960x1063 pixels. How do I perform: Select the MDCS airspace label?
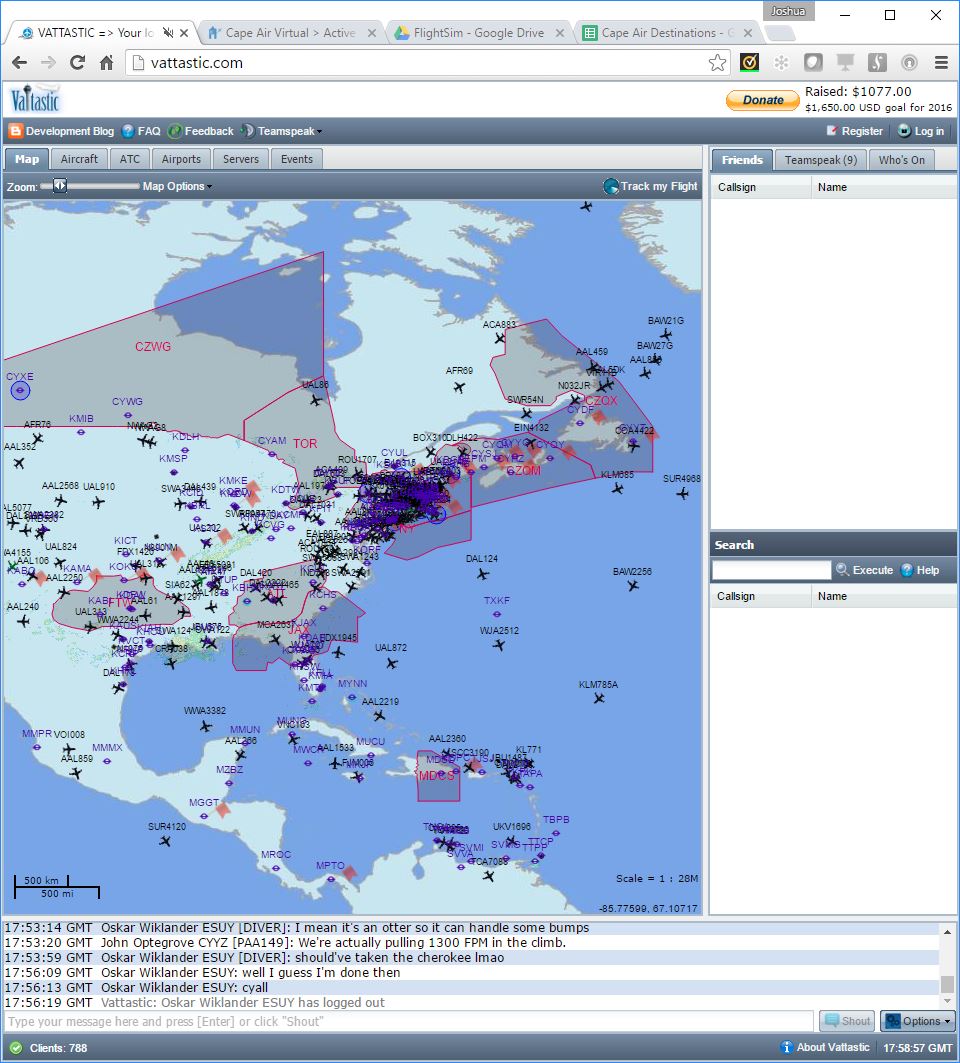click(x=437, y=776)
